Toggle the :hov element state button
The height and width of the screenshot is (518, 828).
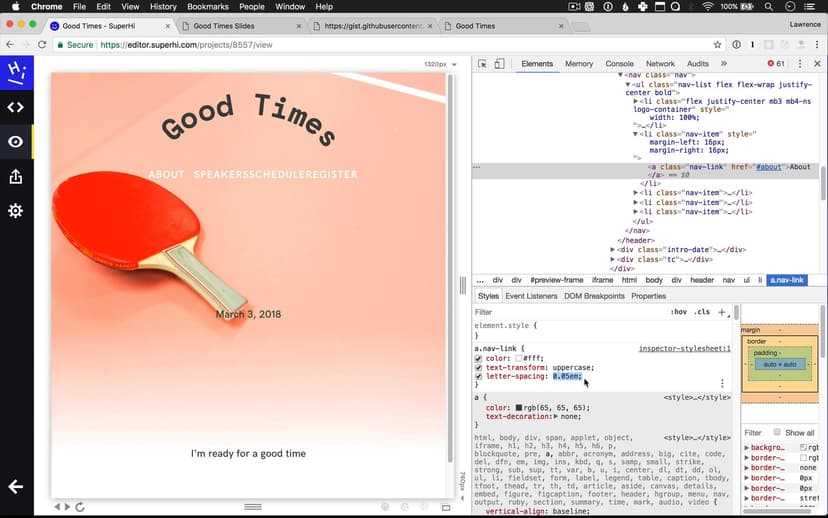[679, 312]
